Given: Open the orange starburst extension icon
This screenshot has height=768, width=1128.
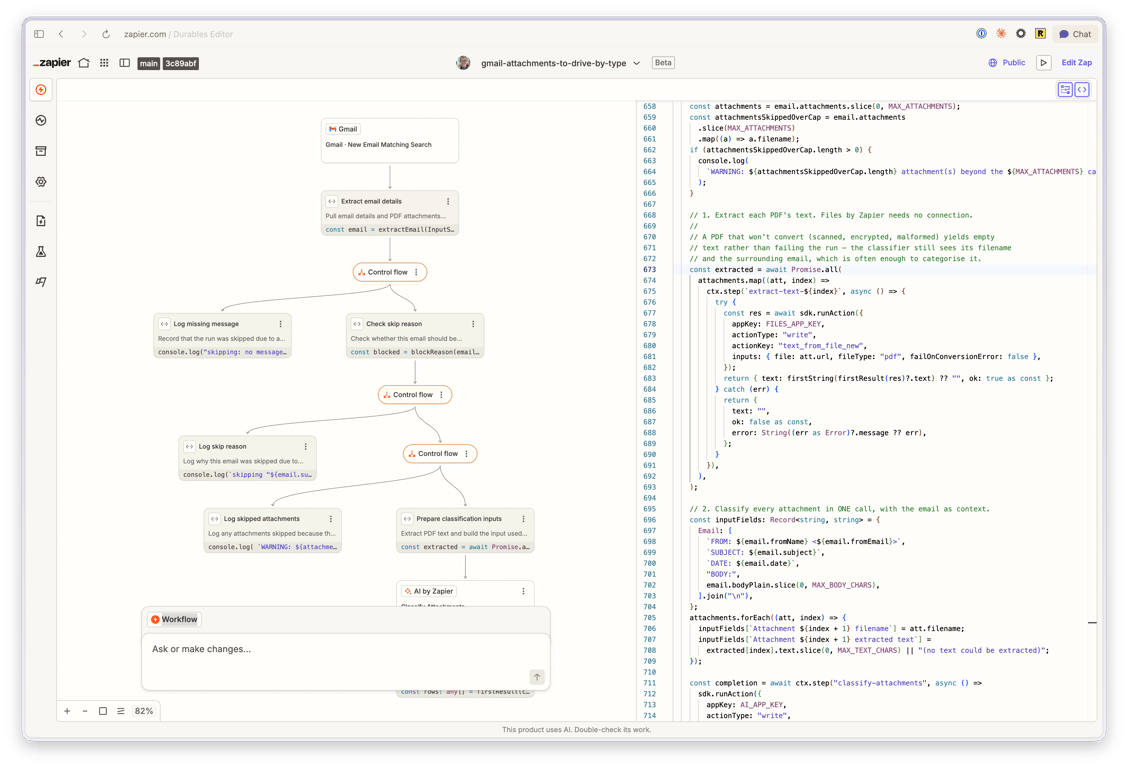Looking at the screenshot, I should tap(1001, 33).
